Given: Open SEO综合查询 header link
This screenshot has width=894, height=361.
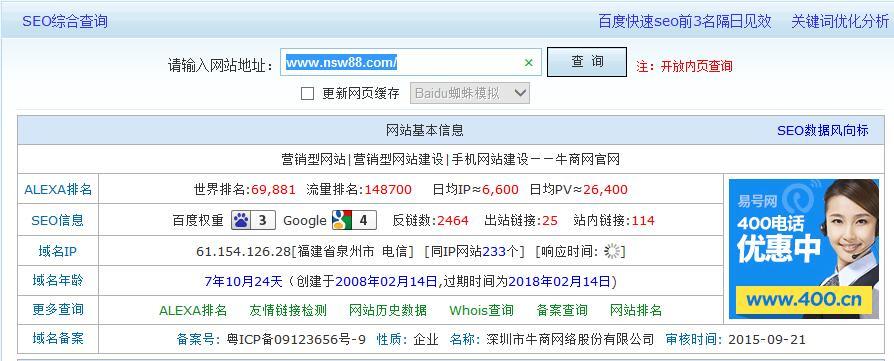Looking at the screenshot, I should pyautogui.click(x=64, y=22).
